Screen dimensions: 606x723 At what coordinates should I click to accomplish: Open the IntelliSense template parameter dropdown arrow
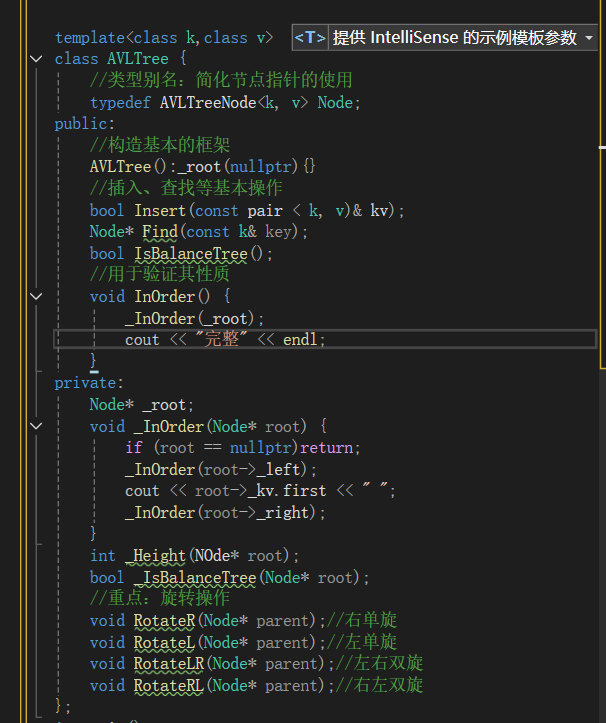589,38
